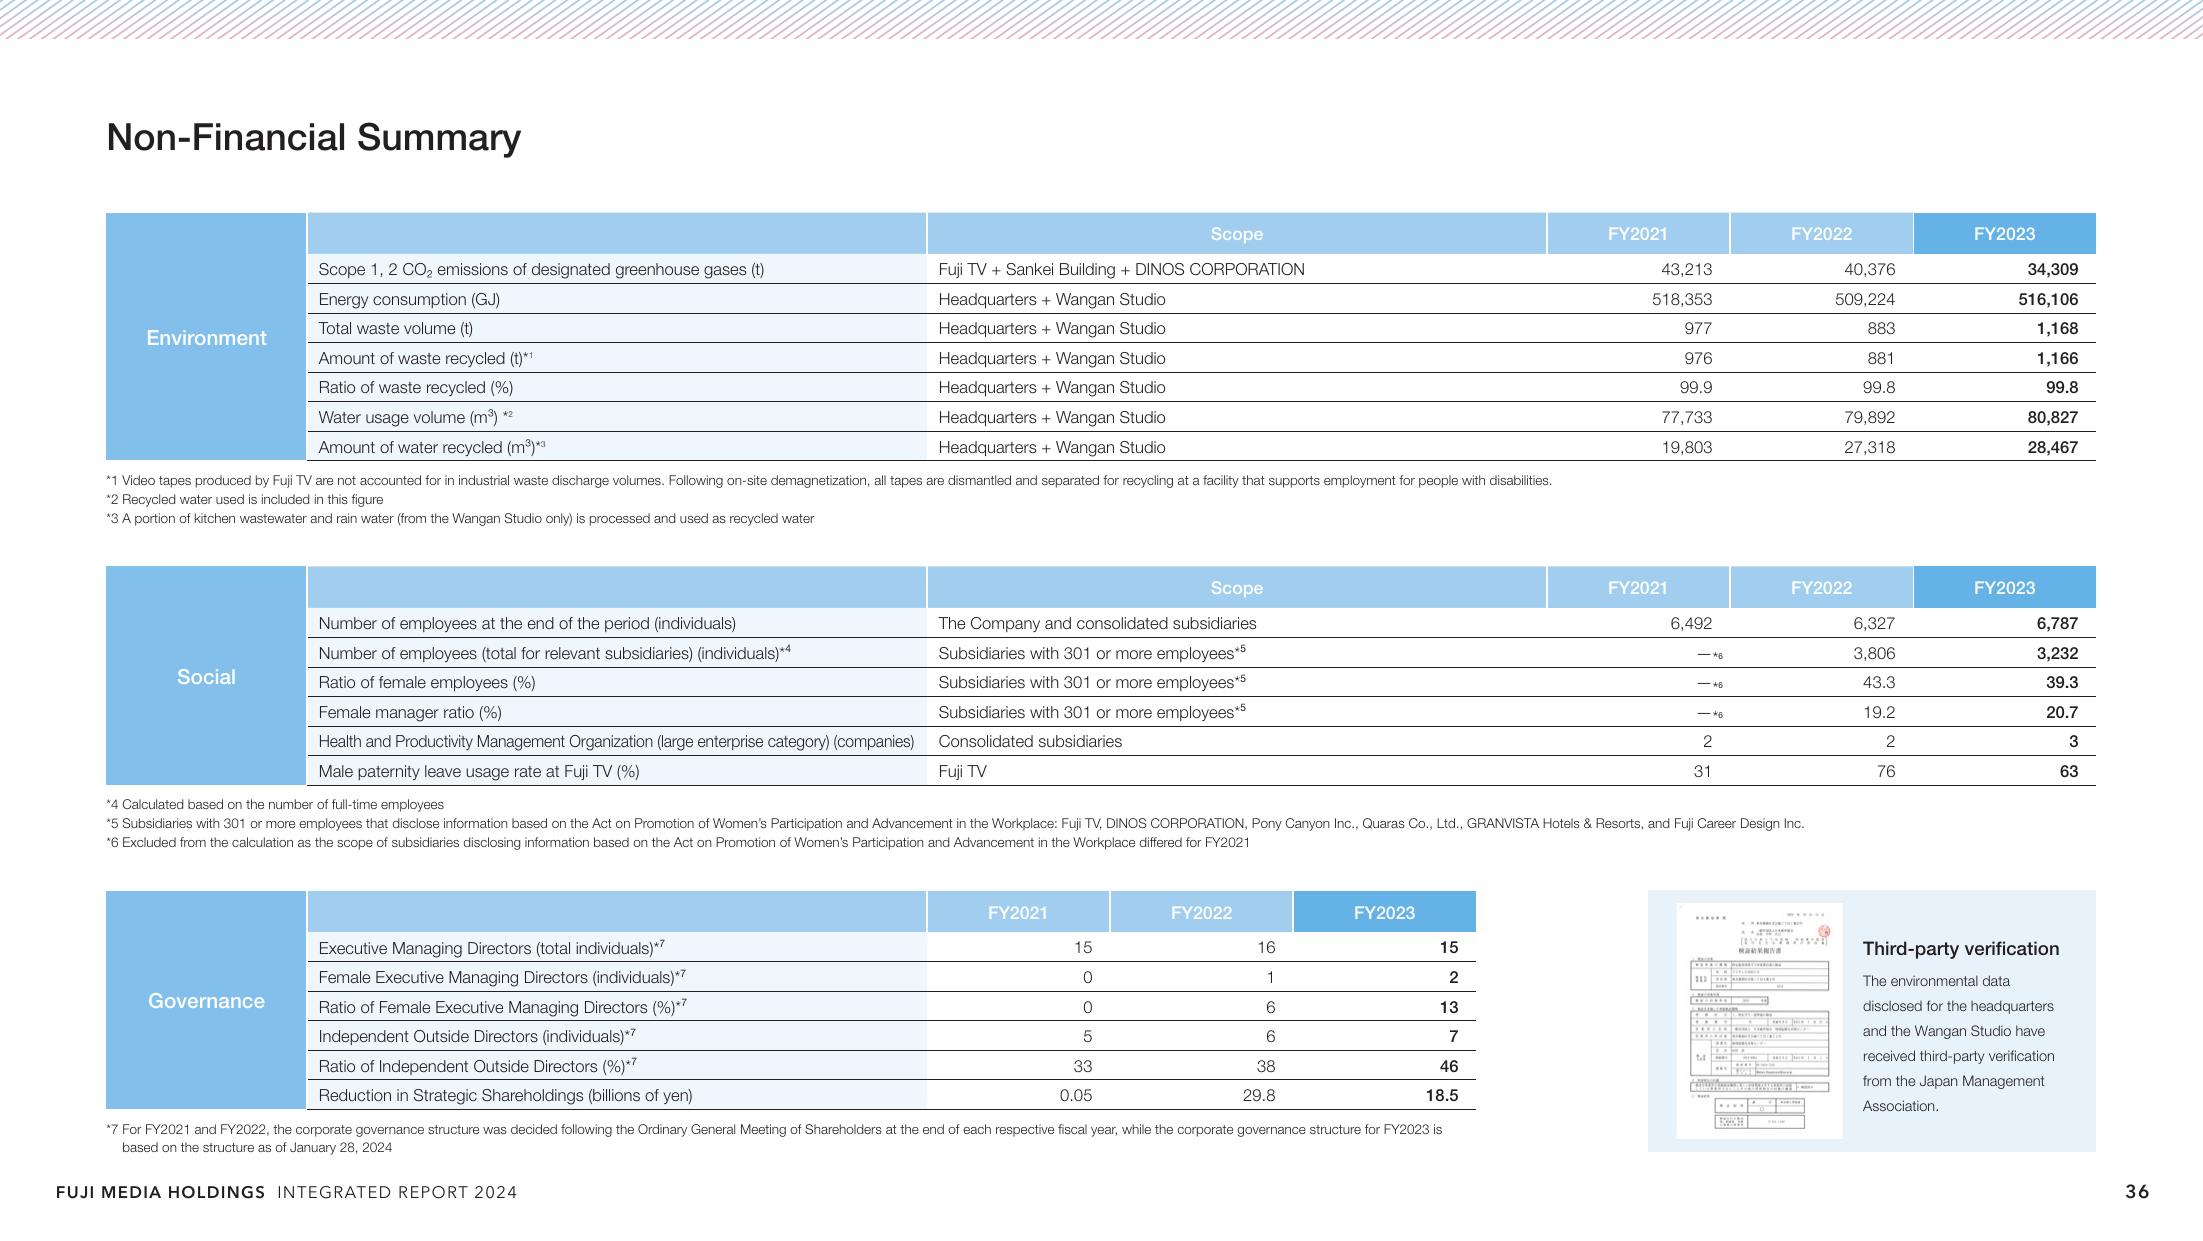Image resolution: width=2203 pixels, height=1241 pixels.
Task: Click the water usage value 80,827
Action: pyautogui.click(x=2052, y=417)
